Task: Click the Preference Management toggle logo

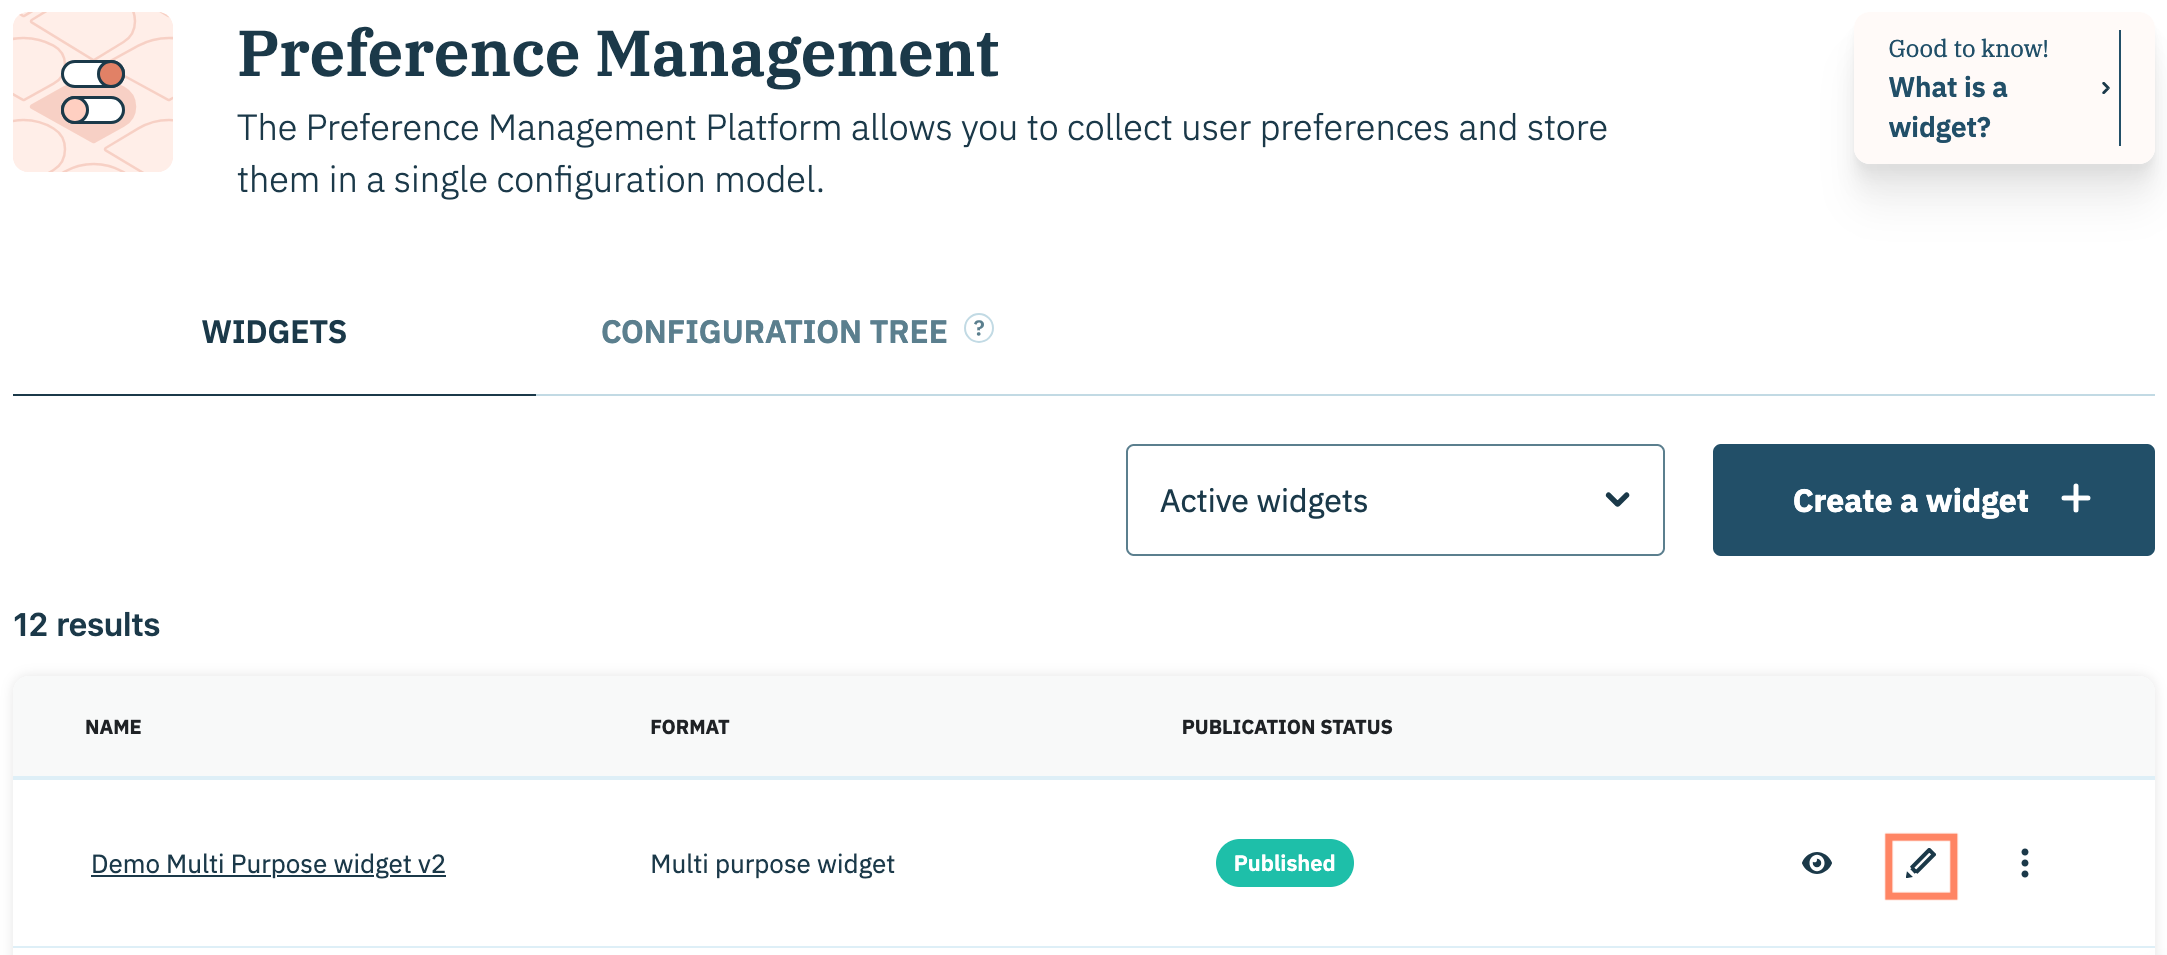Action: tap(93, 92)
